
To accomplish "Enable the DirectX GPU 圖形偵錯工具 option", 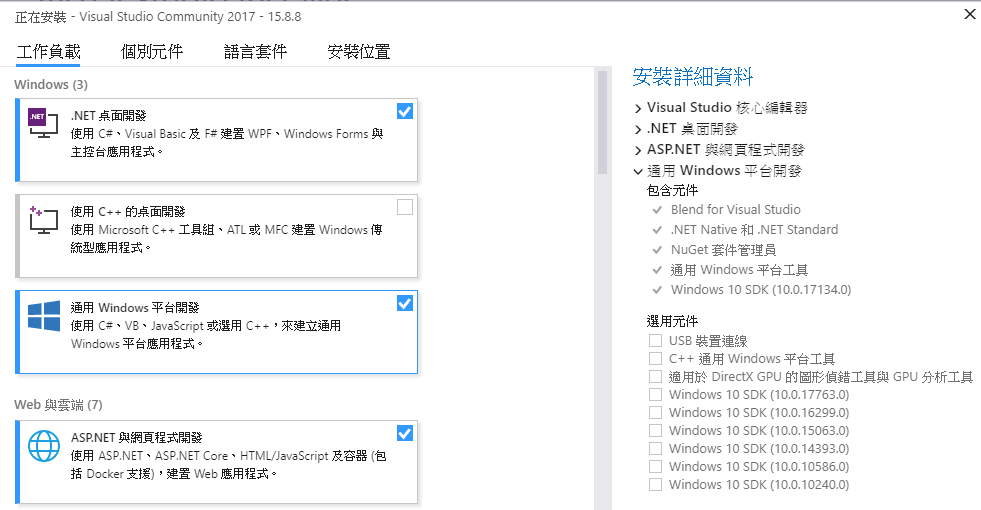I will click(655, 377).
